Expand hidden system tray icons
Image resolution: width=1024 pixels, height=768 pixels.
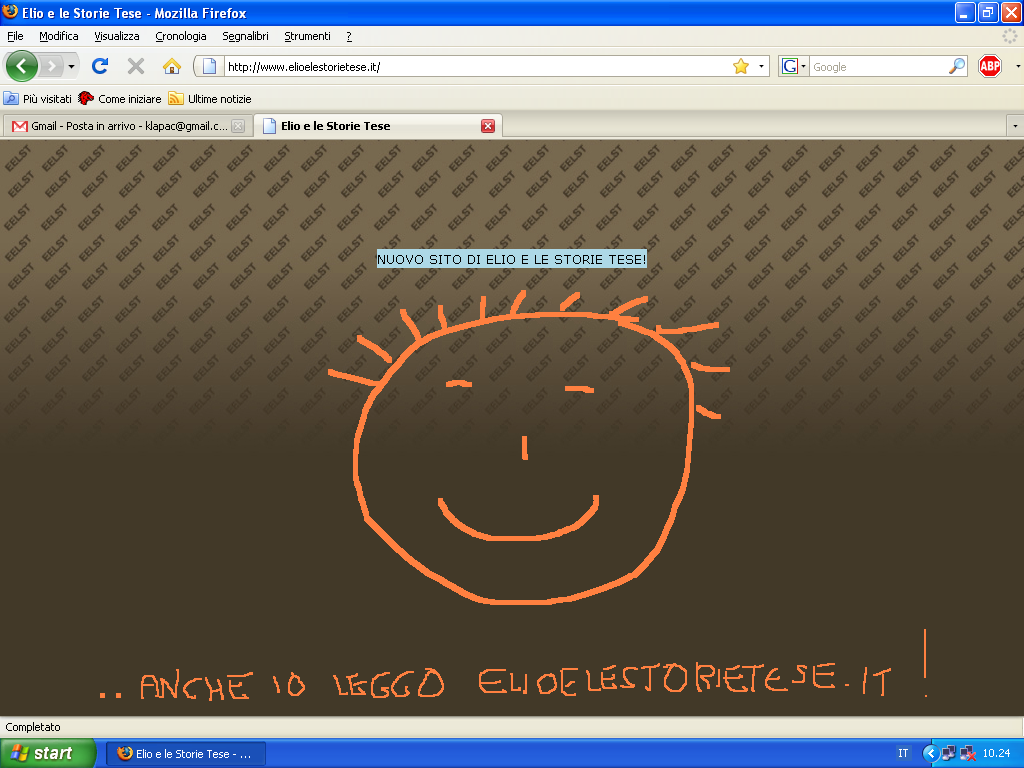coord(930,754)
